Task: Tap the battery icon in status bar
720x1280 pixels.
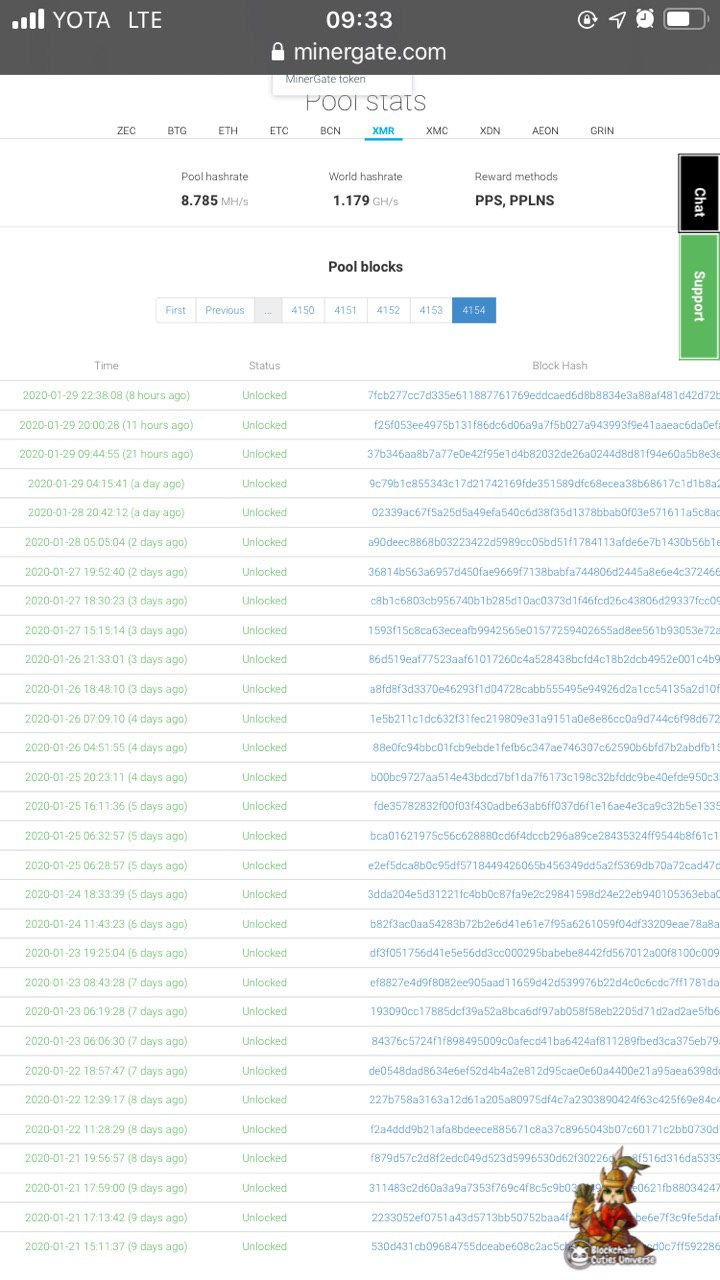Action: click(x=686, y=19)
